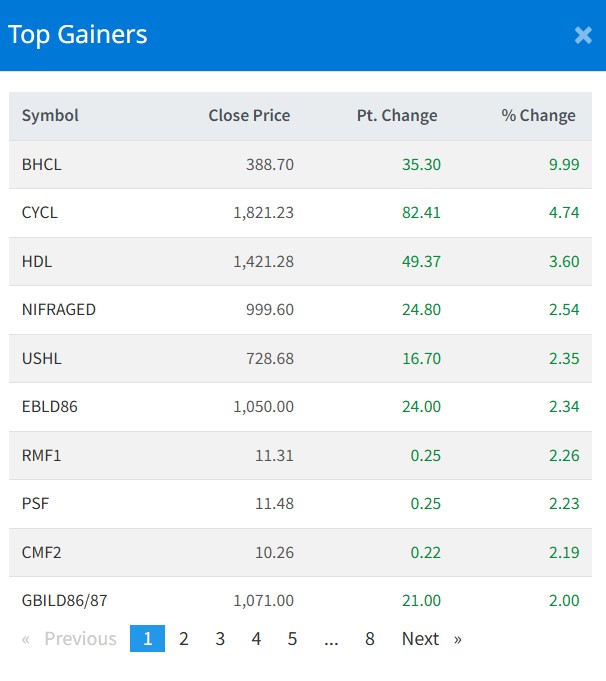Screen dimensions: 606x681
Task: Open pagination page 4
Action: tap(256, 638)
